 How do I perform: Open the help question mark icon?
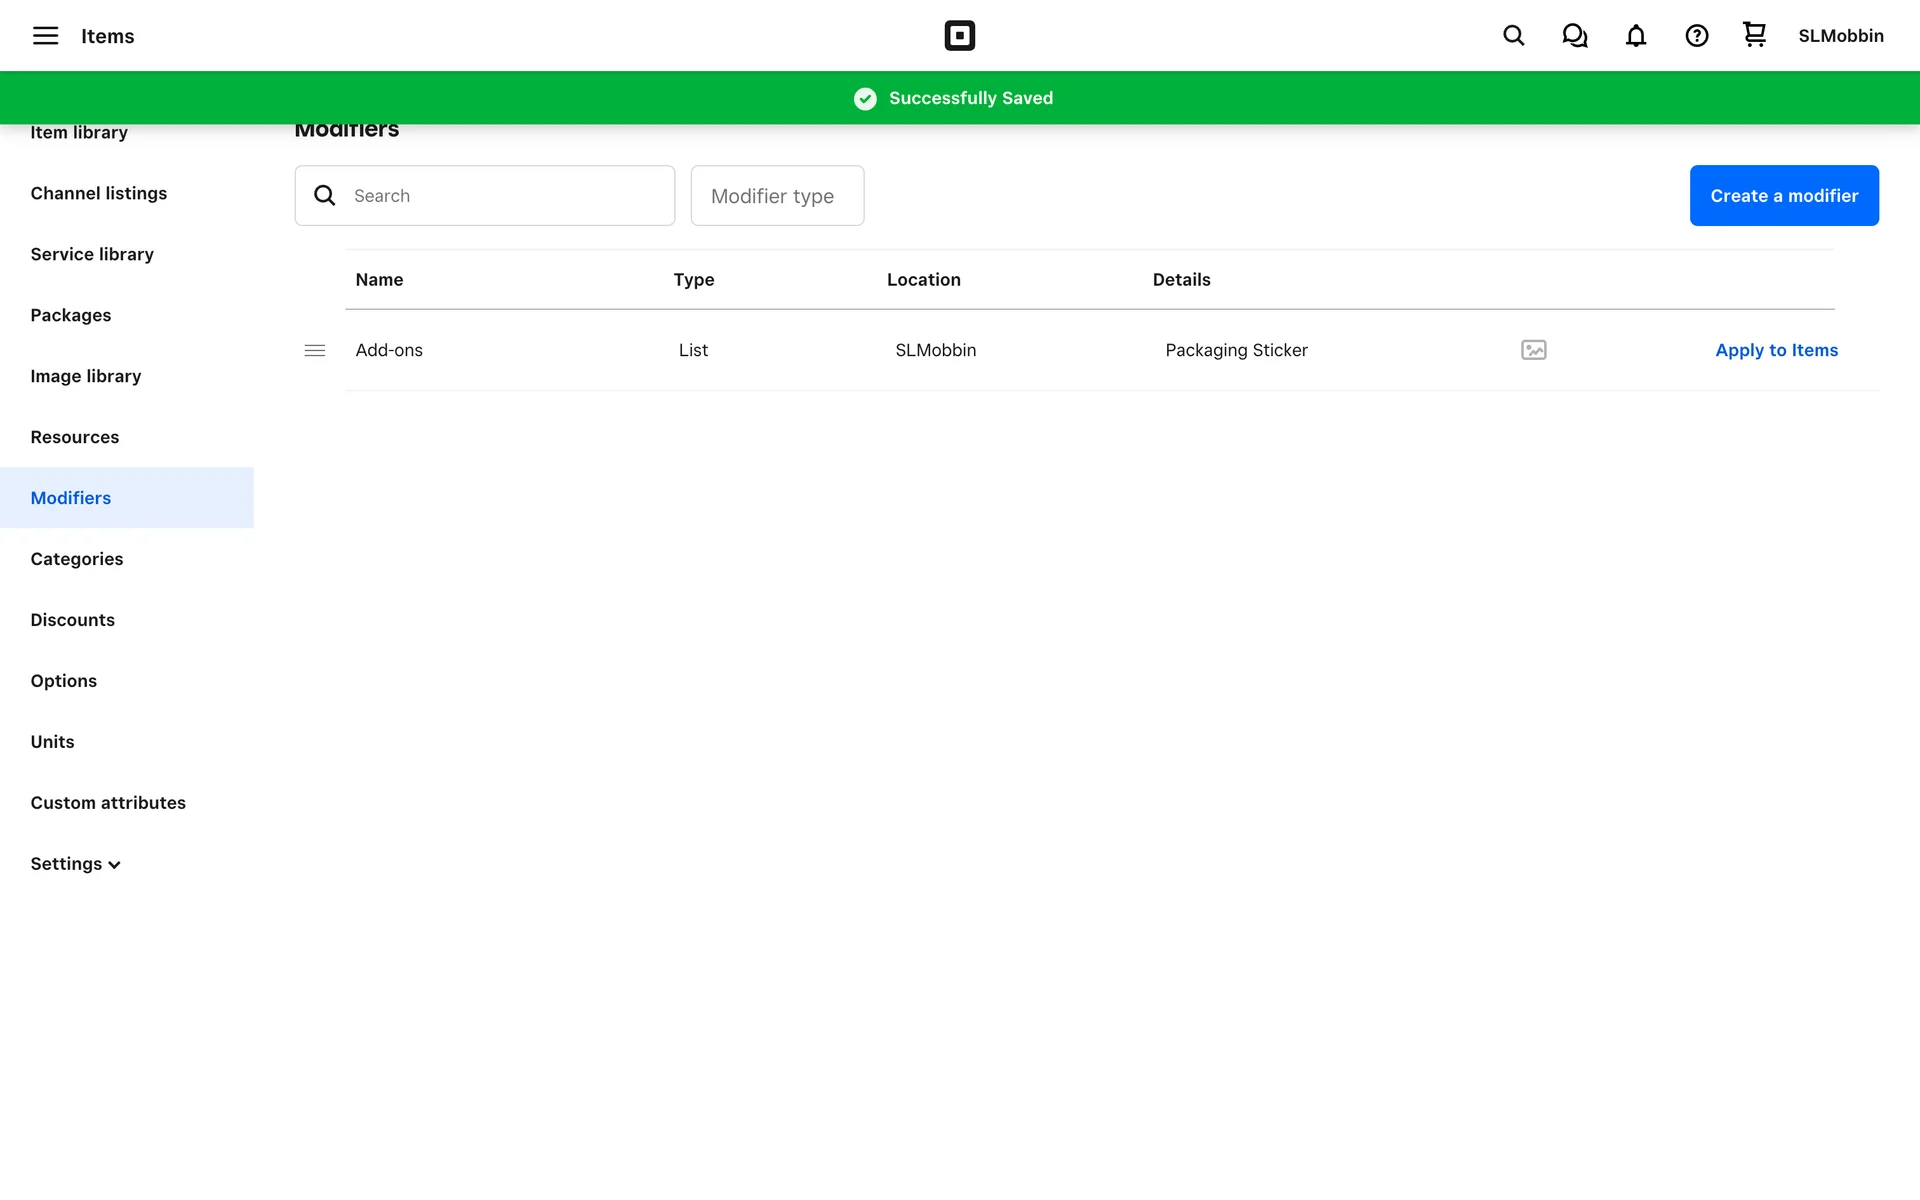[x=1696, y=36]
